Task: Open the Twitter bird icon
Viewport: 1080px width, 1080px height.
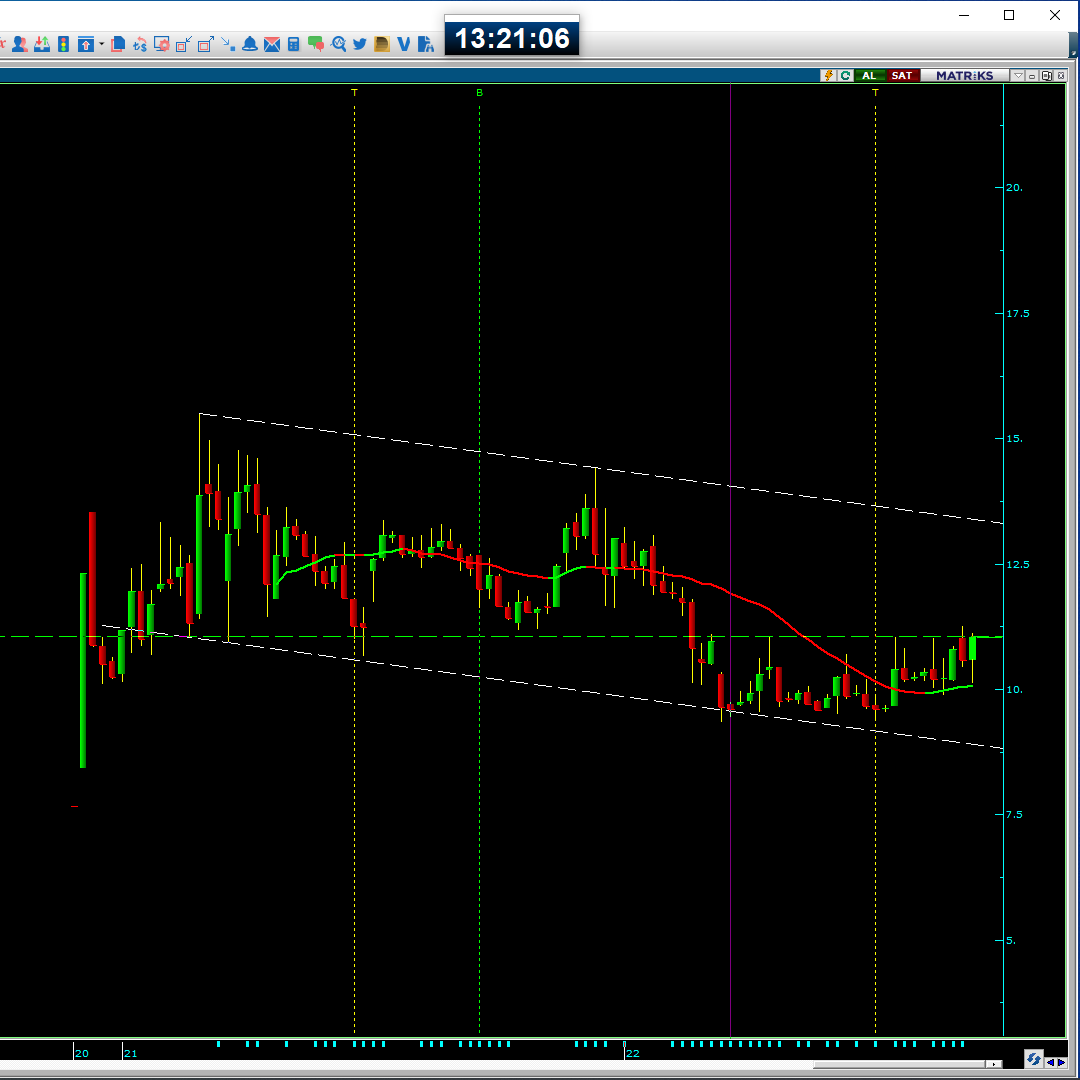Action: (x=360, y=45)
